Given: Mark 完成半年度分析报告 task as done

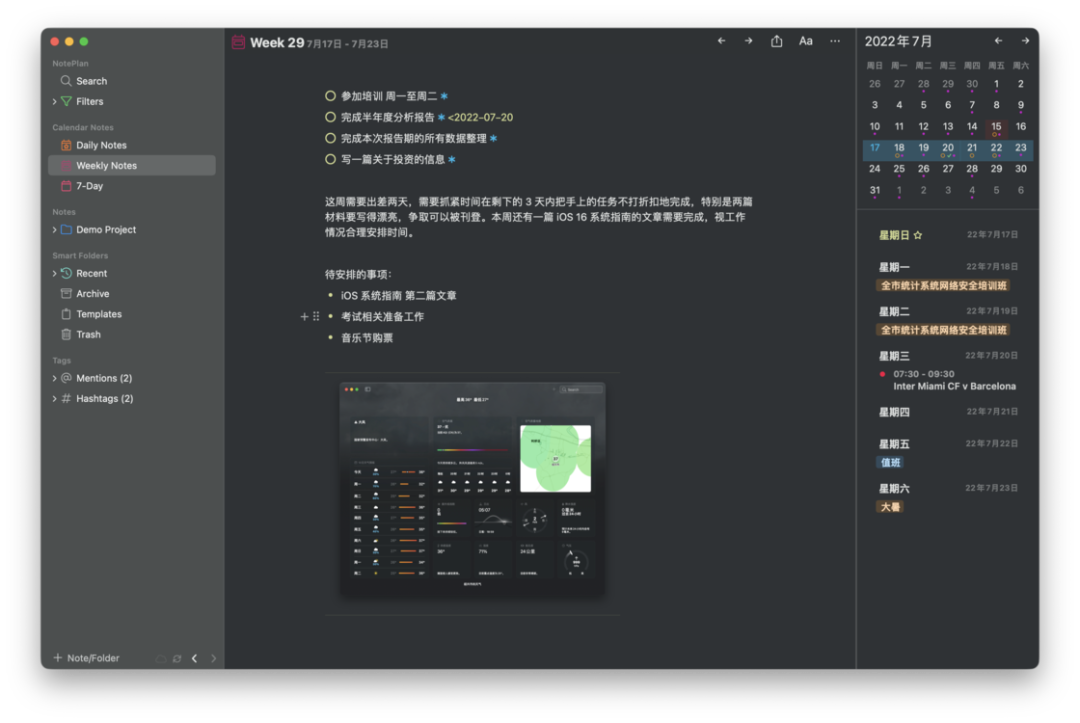Looking at the screenshot, I should point(331,117).
